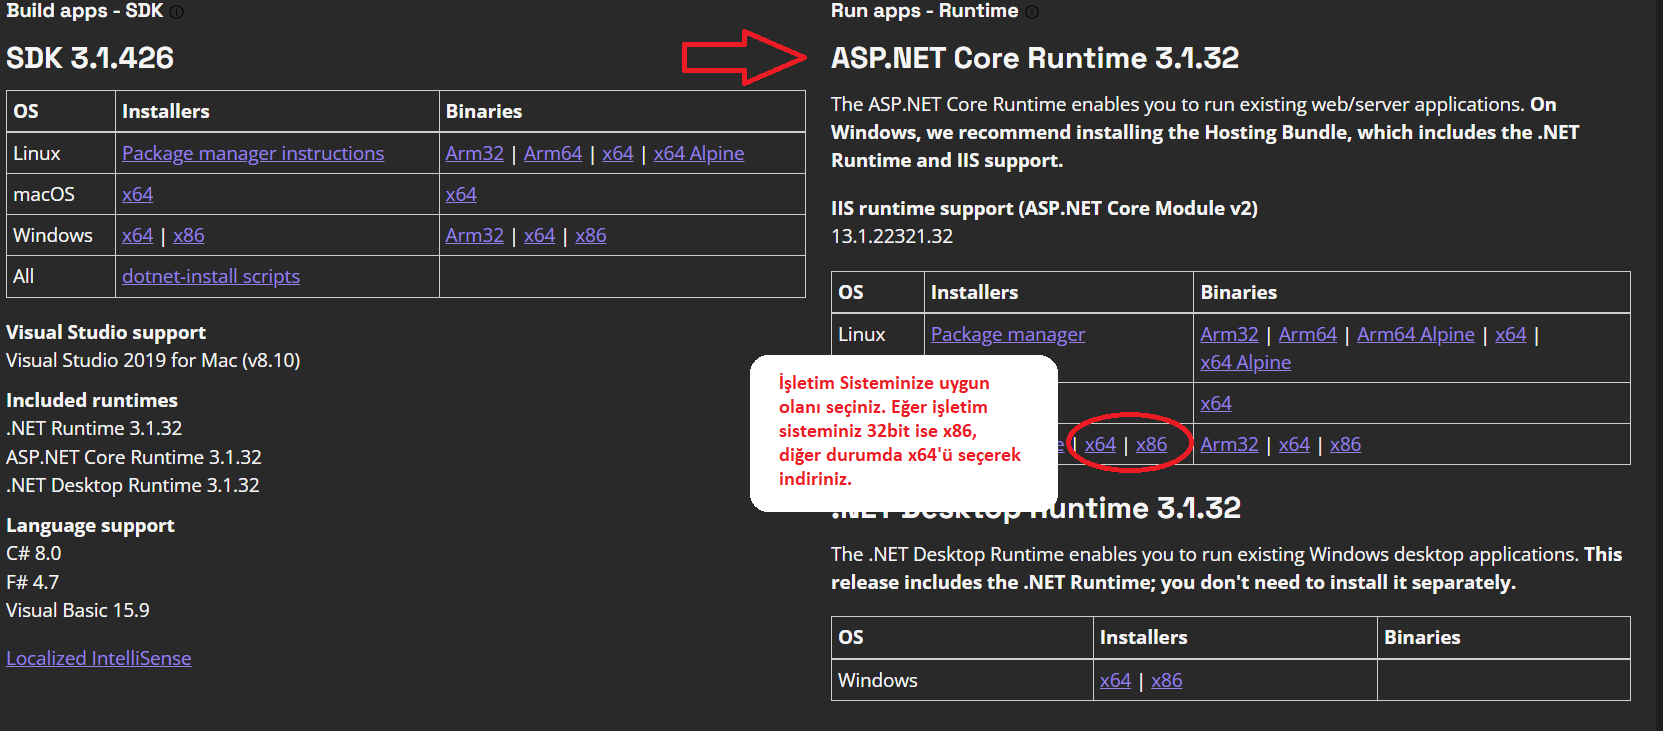The width and height of the screenshot is (1663, 731).
Task: Click the circled x64 ASP.NET Core Windows installer
Action: pyautogui.click(x=1100, y=444)
